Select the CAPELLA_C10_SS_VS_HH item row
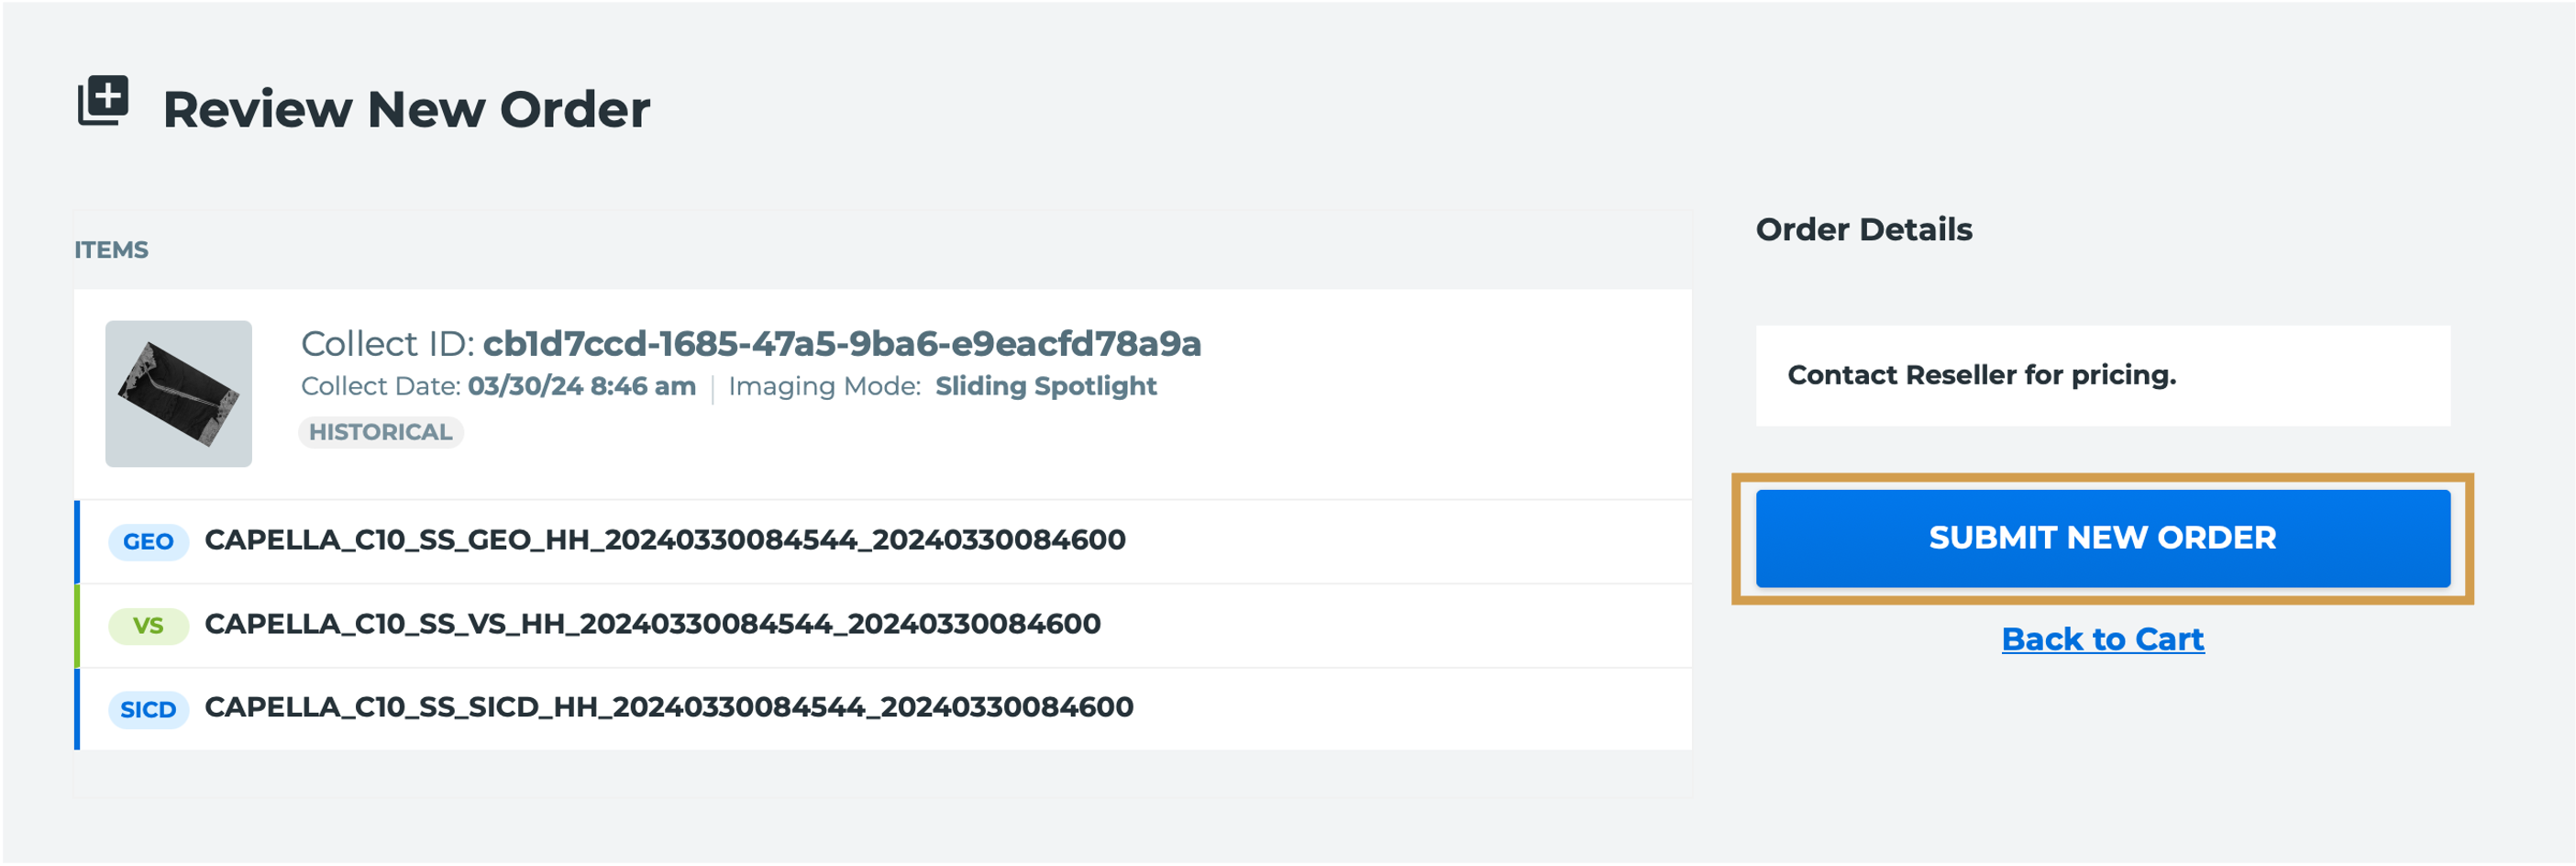This screenshot has height=866, width=2576. pyautogui.click(x=884, y=626)
